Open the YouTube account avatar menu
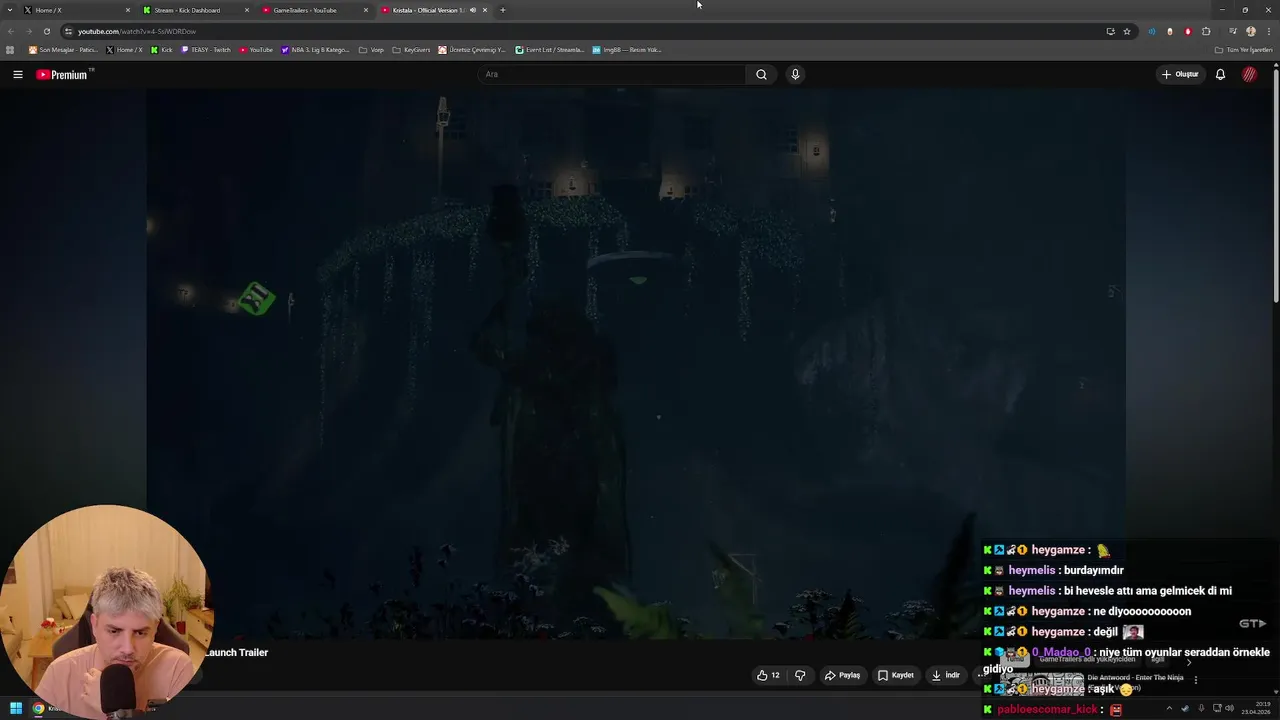The image size is (1280, 720). coord(1250,74)
